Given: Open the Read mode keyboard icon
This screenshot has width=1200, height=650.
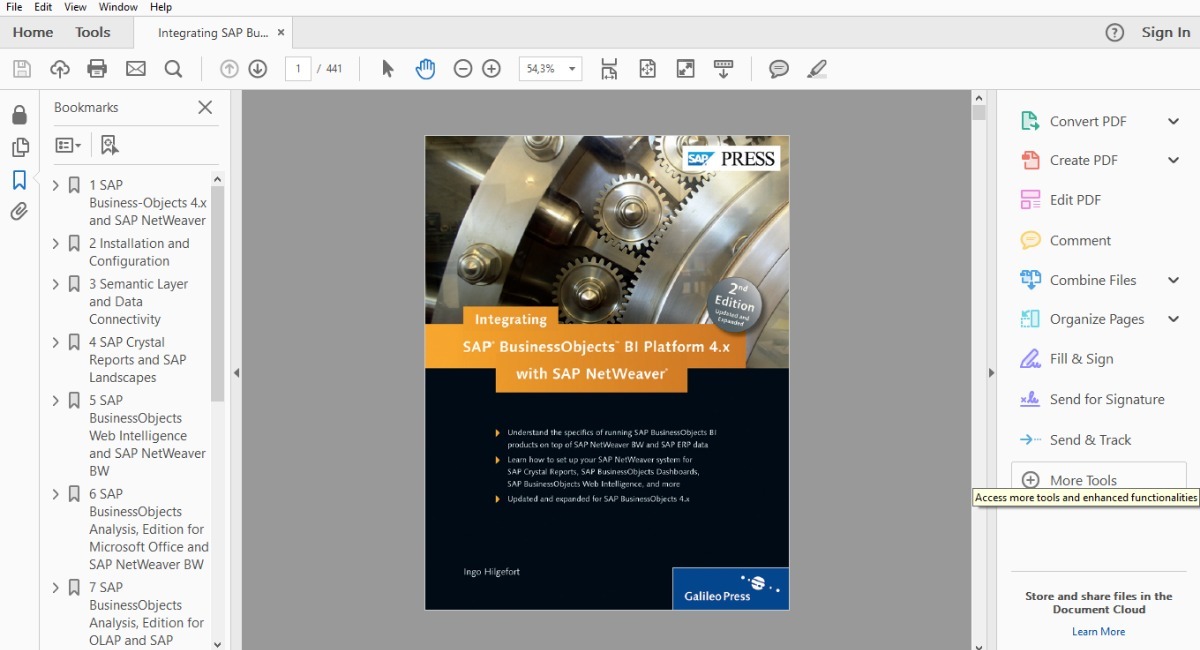Looking at the screenshot, I should click(x=723, y=69).
